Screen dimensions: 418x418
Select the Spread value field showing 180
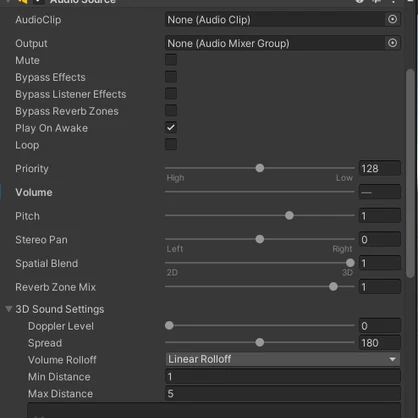(x=380, y=343)
